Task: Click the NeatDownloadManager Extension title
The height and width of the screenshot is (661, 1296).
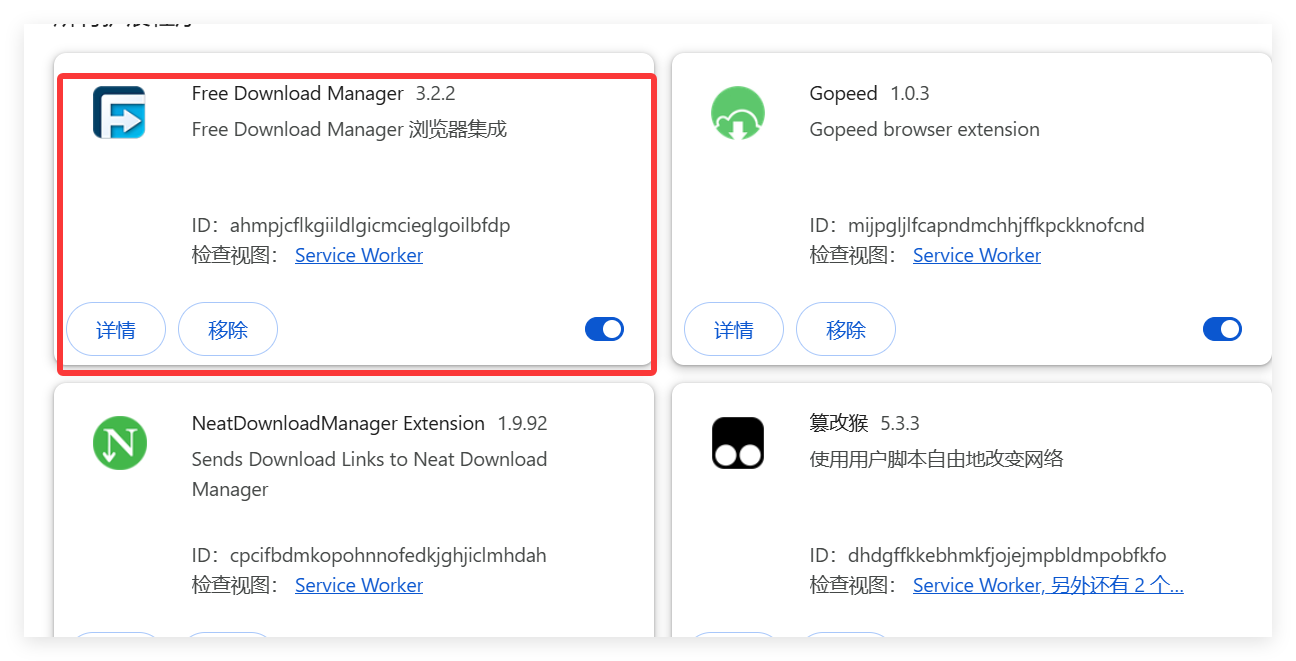Action: (338, 423)
